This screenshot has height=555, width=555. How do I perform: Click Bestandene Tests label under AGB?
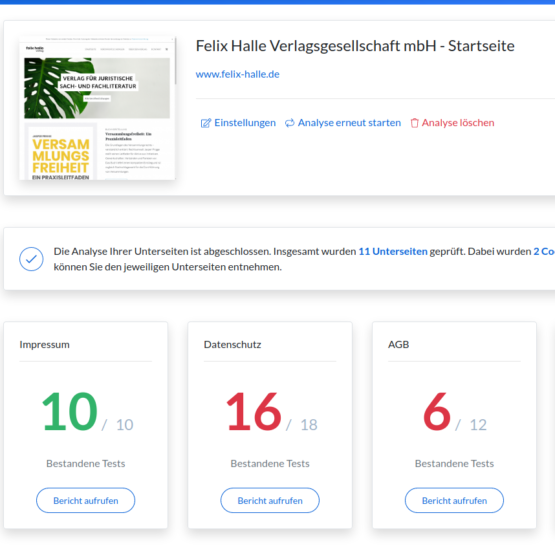pyautogui.click(x=454, y=463)
